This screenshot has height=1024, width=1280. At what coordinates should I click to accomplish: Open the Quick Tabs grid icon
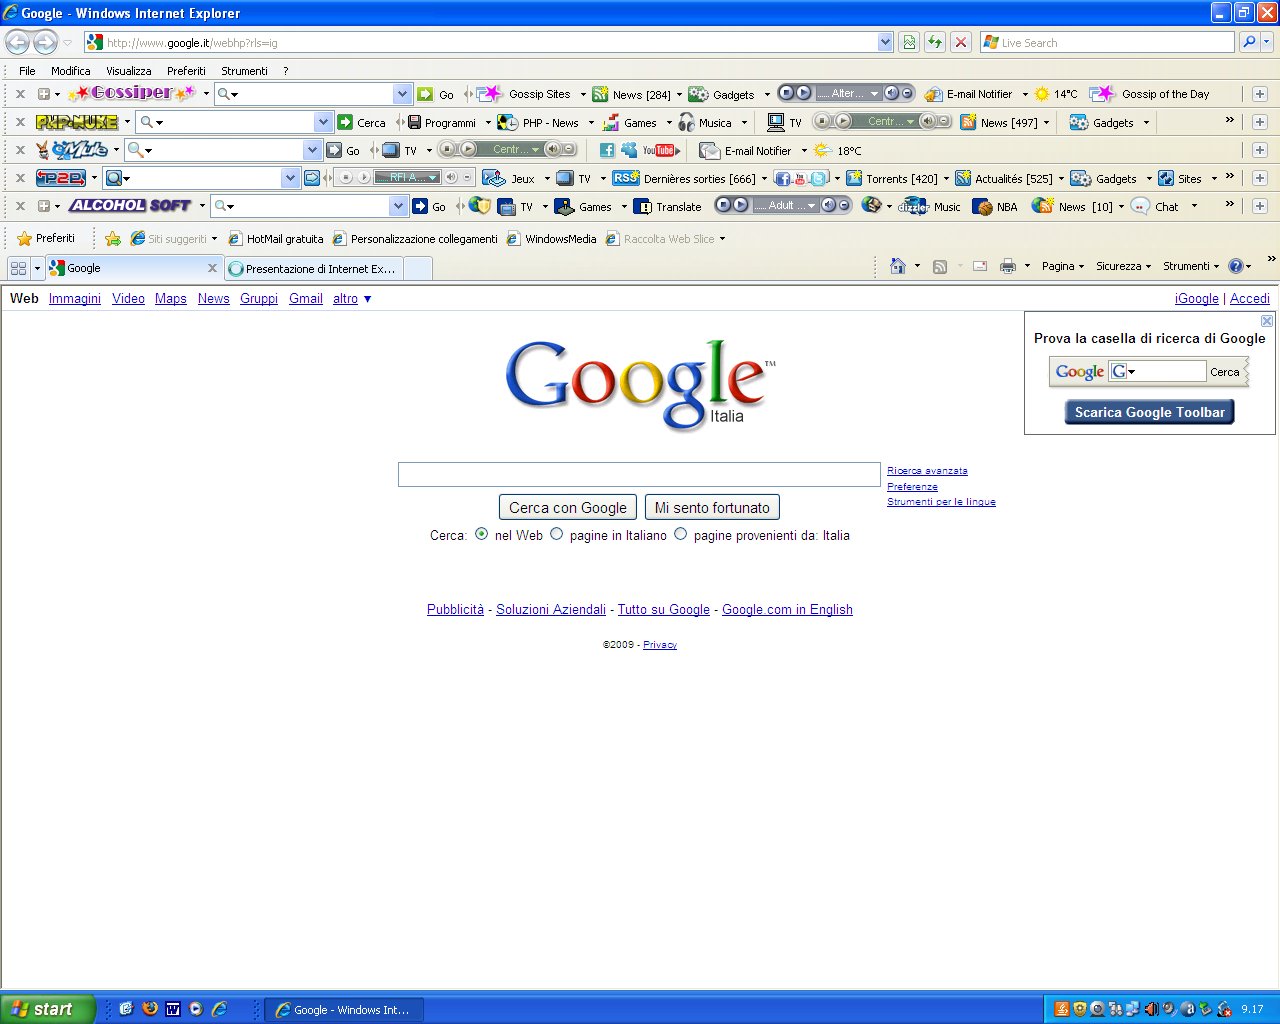pyautogui.click(x=18, y=268)
